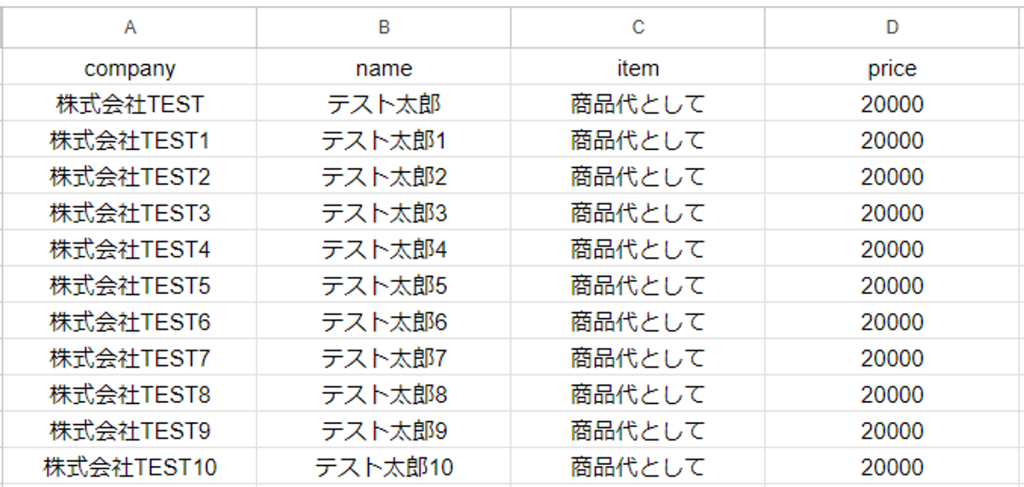Select column C header
This screenshot has width=1024, height=487.
(638, 28)
